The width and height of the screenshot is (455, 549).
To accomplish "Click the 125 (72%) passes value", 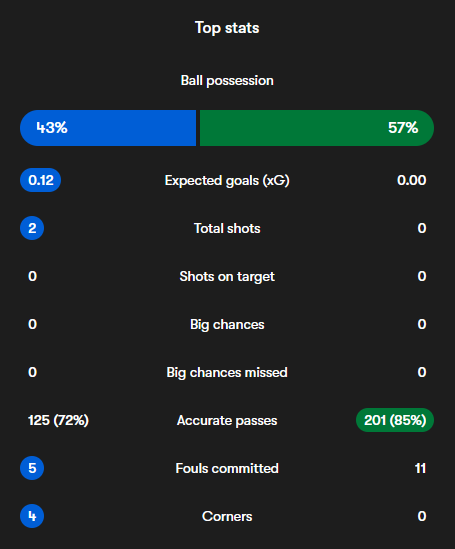I will 58,421.
